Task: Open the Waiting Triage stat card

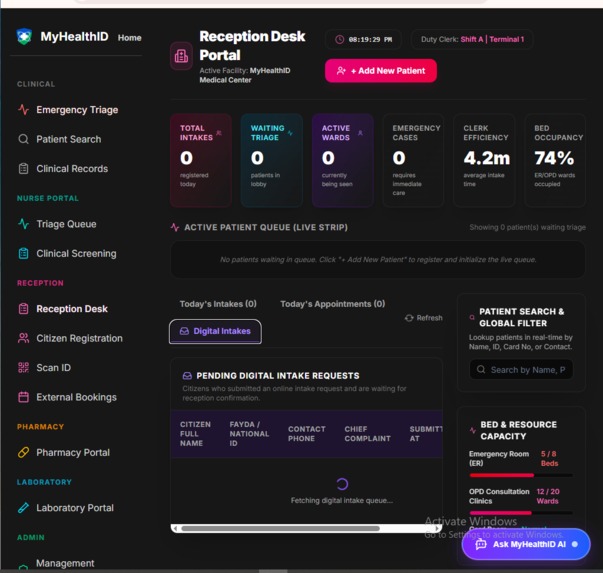Action: [272, 160]
